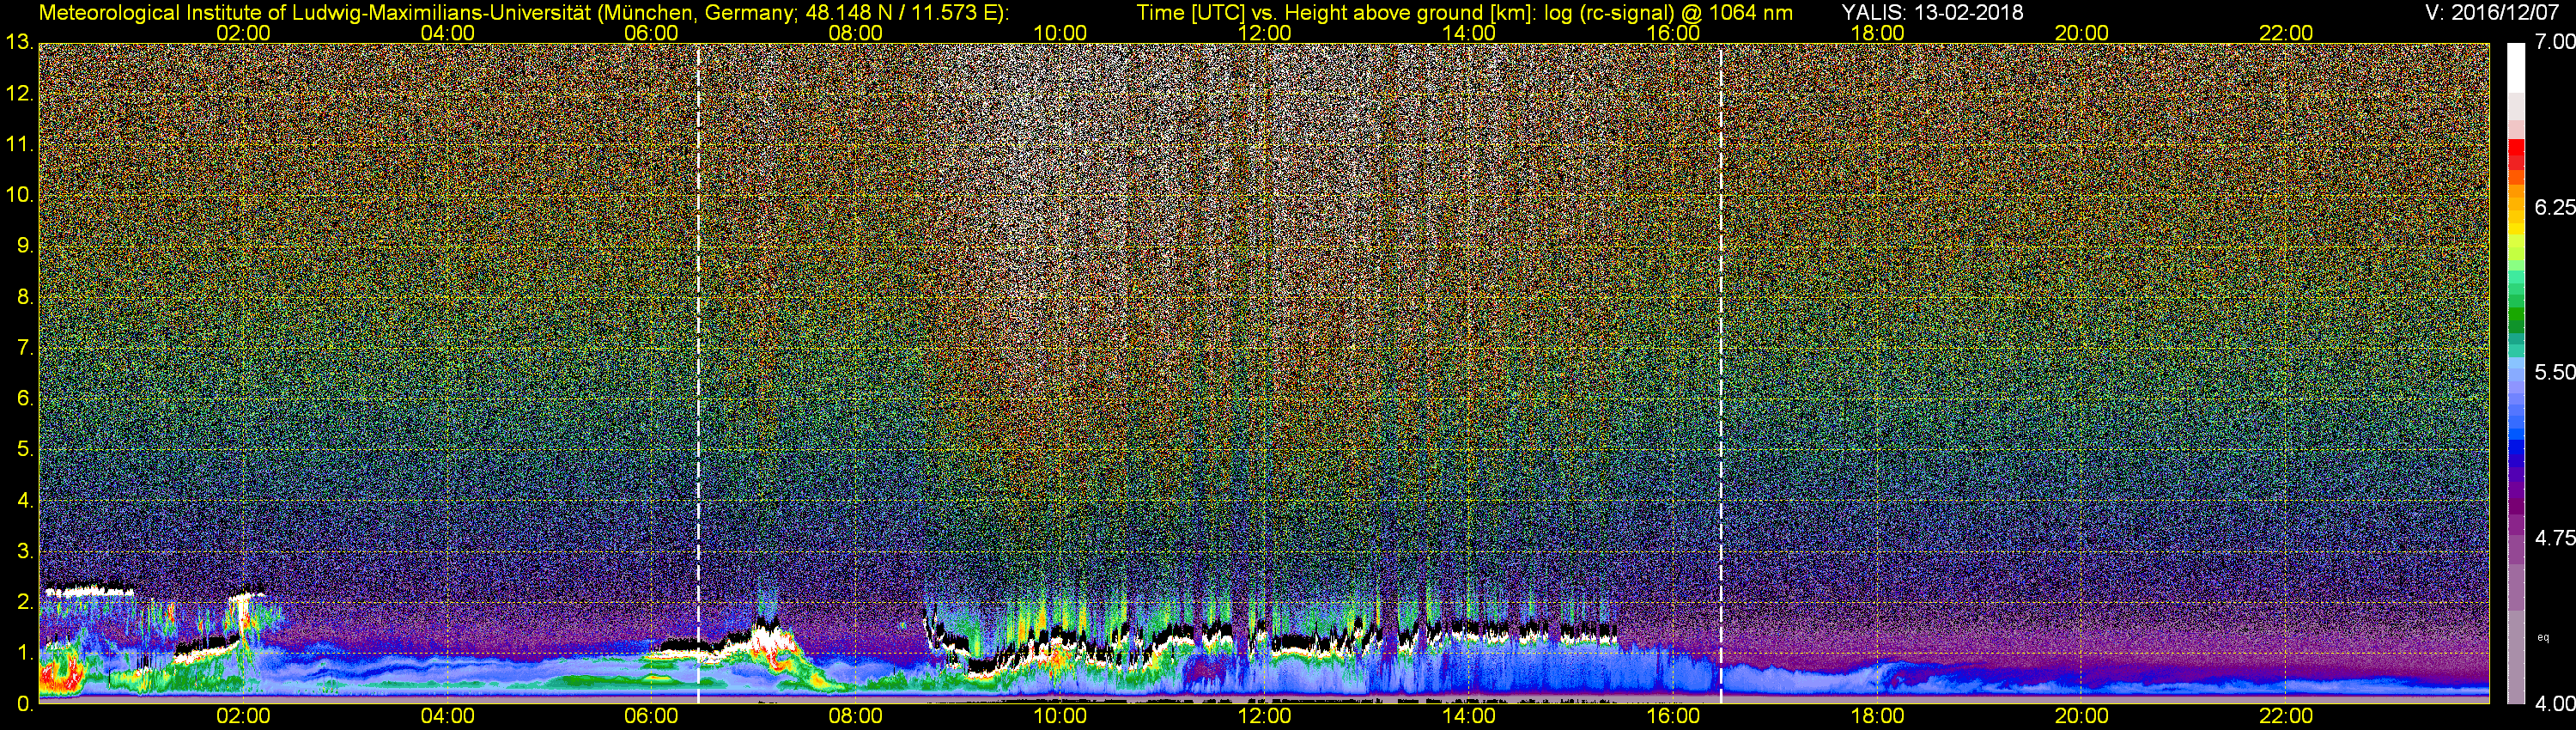This screenshot has width=2576, height=730.
Task: Click the 10:00 label on the top time axis
Action: [x=1060, y=33]
